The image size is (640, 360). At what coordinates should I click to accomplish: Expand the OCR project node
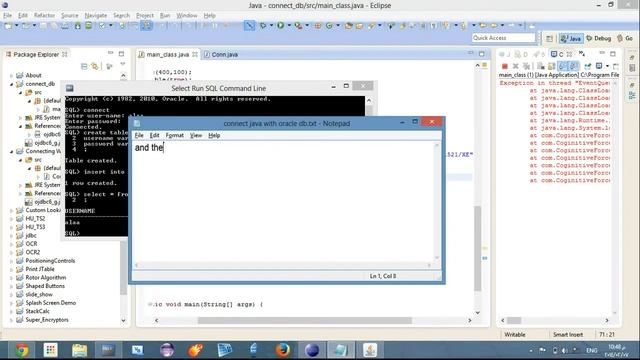pos(11,244)
